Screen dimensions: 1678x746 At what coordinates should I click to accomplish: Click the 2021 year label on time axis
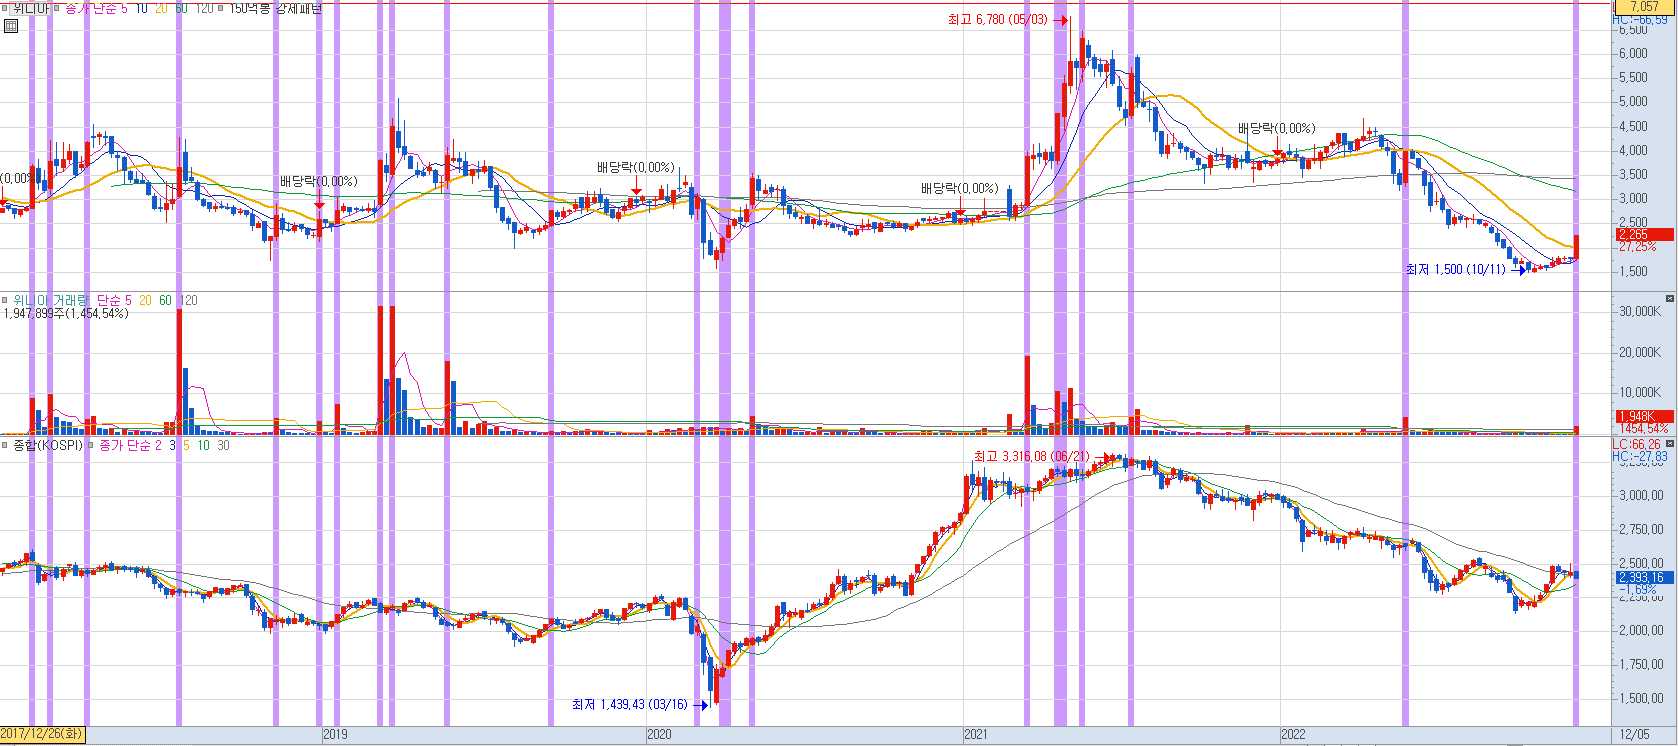976,735
